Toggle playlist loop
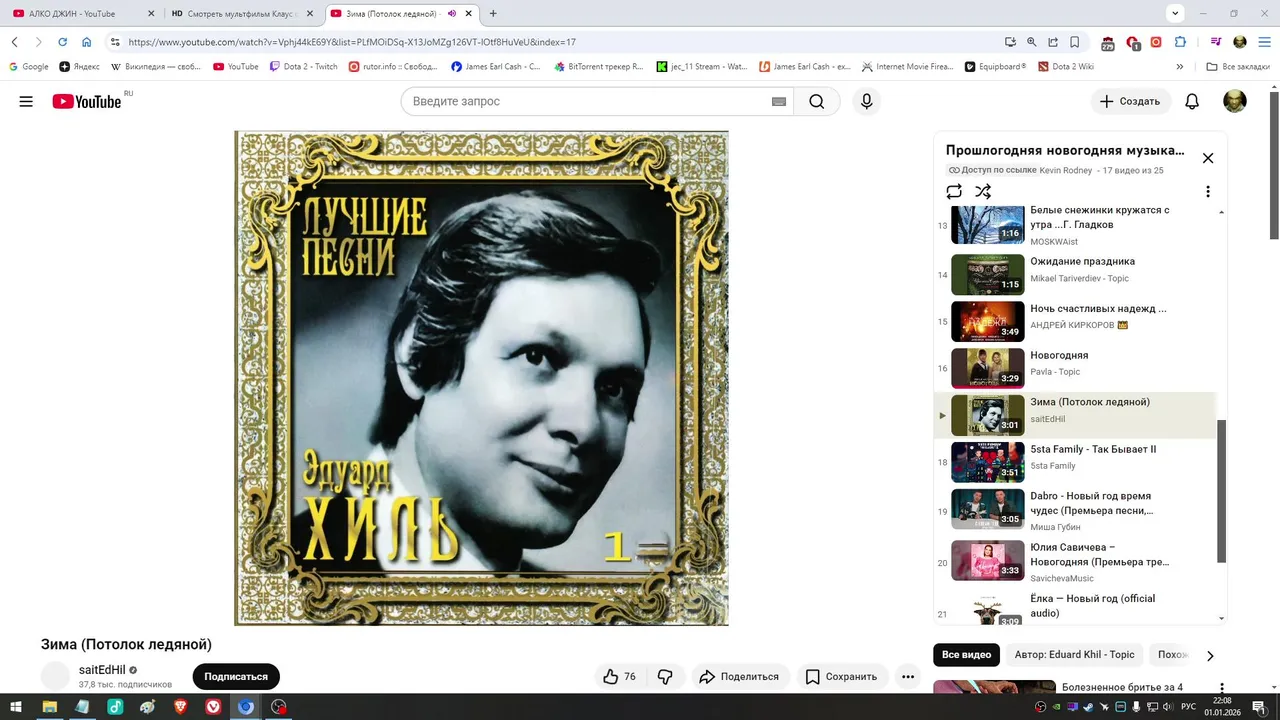The width and height of the screenshot is (1280, 720). [954, 191]
